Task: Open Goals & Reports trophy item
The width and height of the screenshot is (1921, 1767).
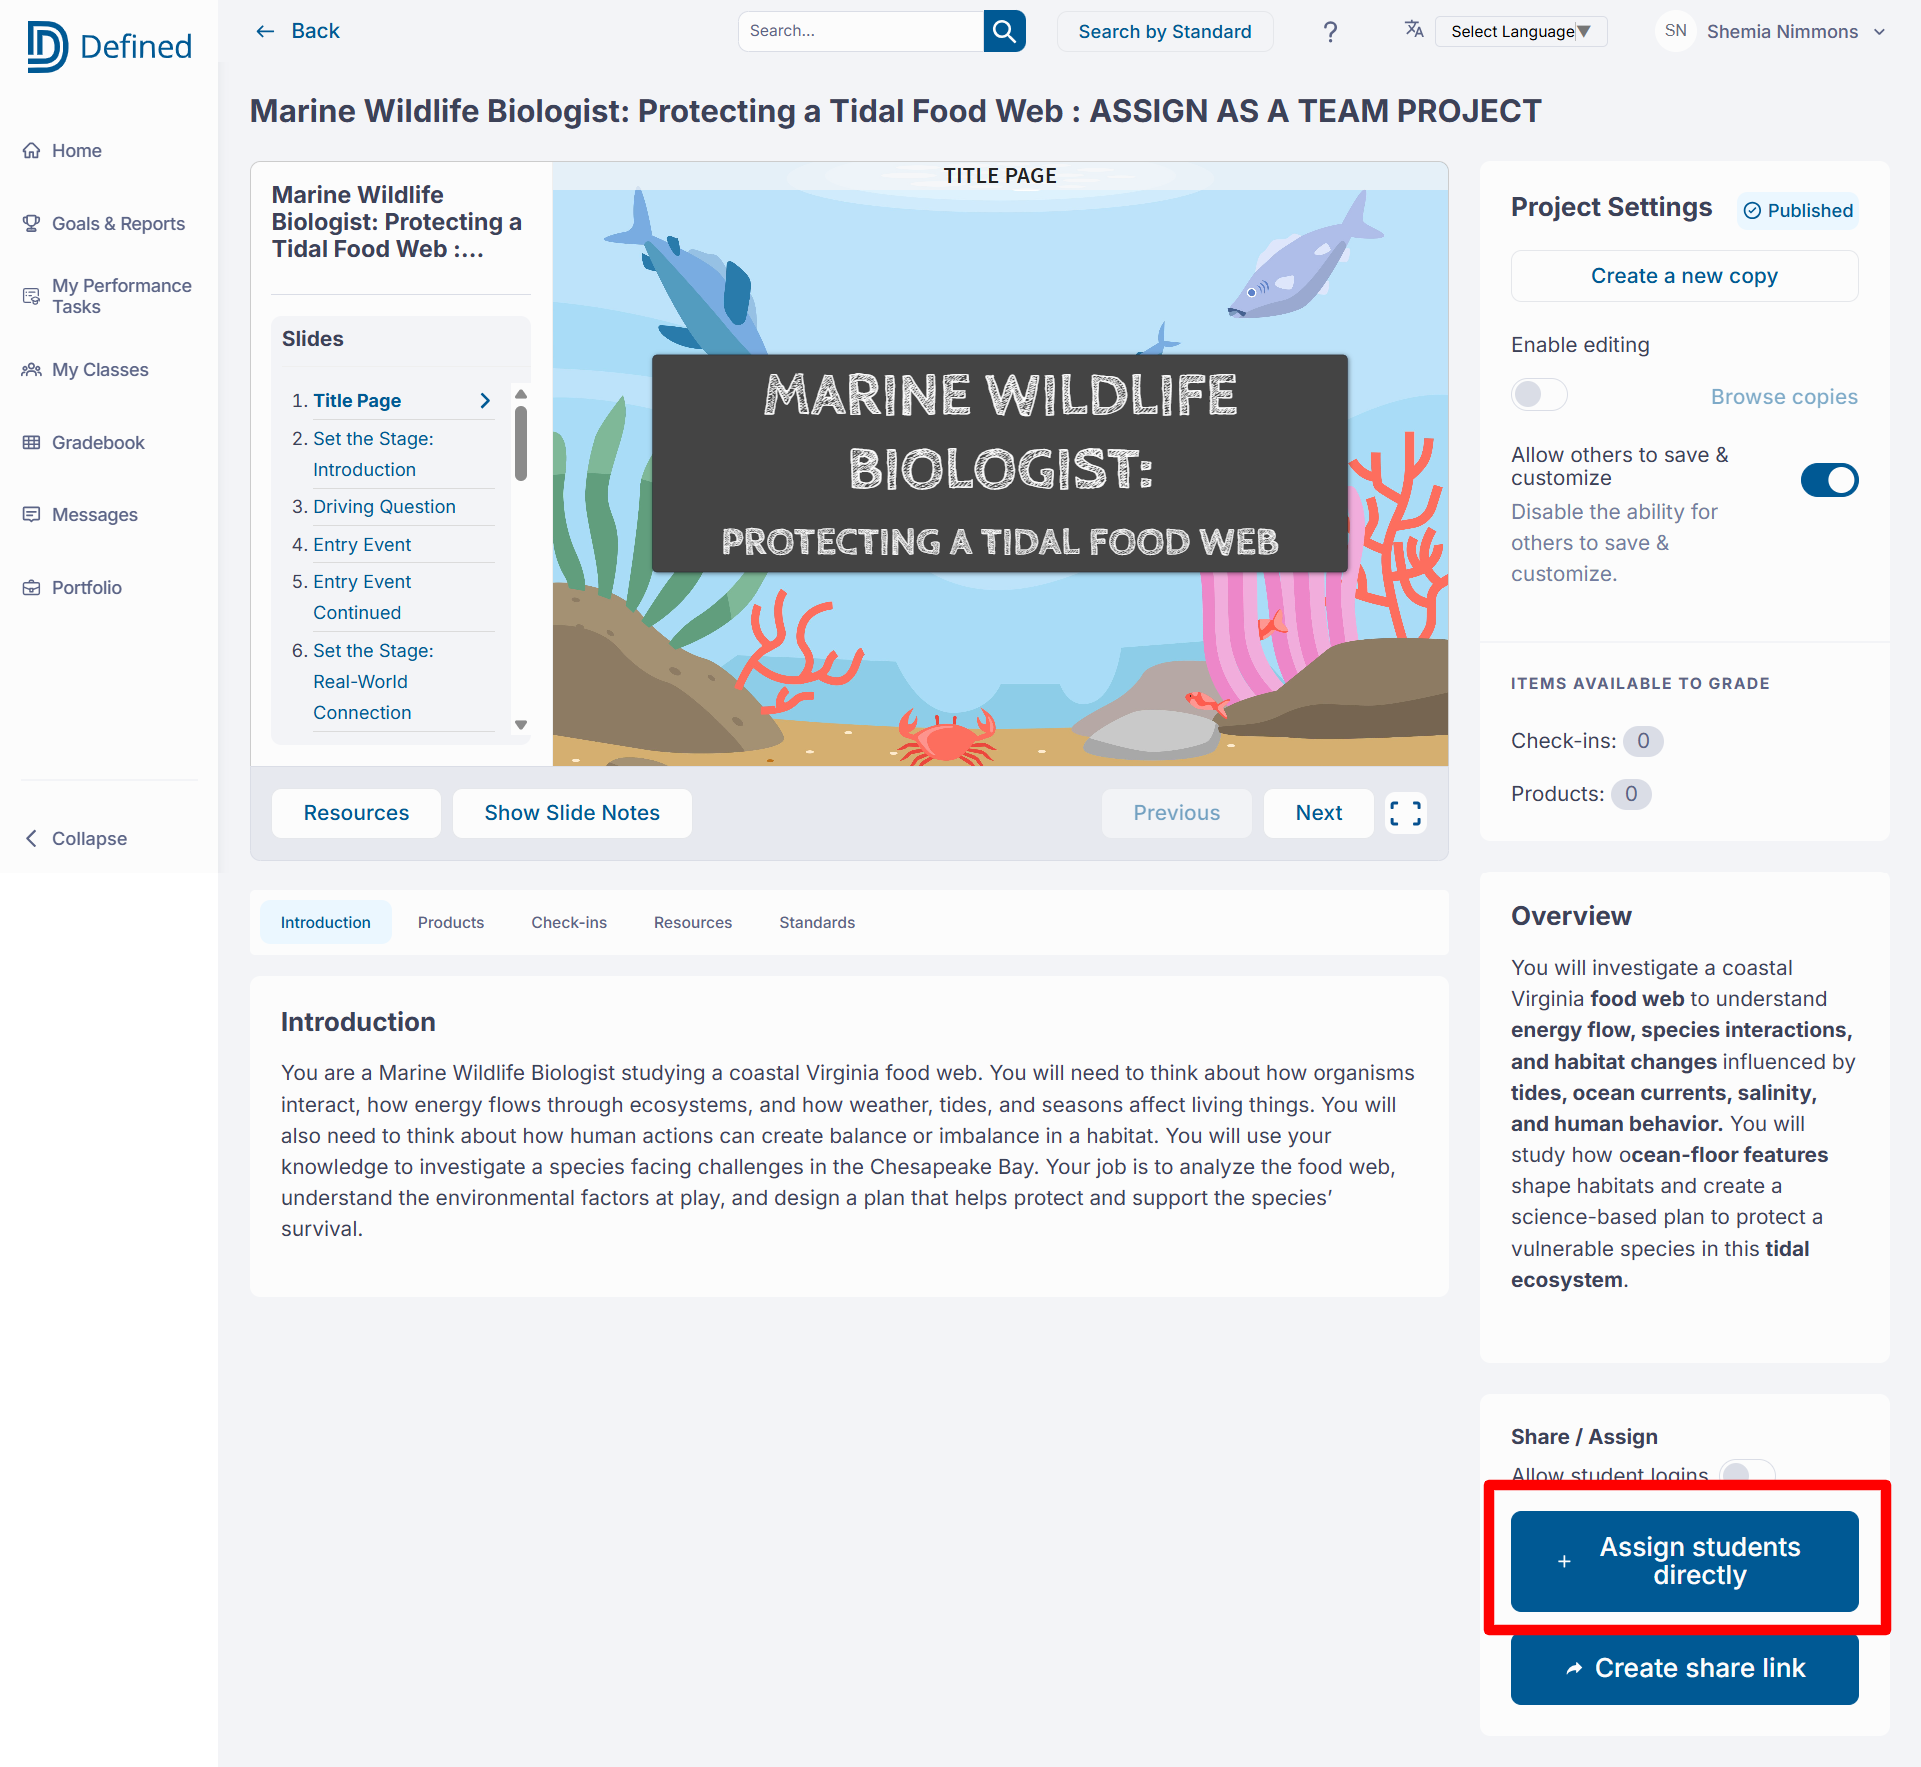Action: [103, 224]
